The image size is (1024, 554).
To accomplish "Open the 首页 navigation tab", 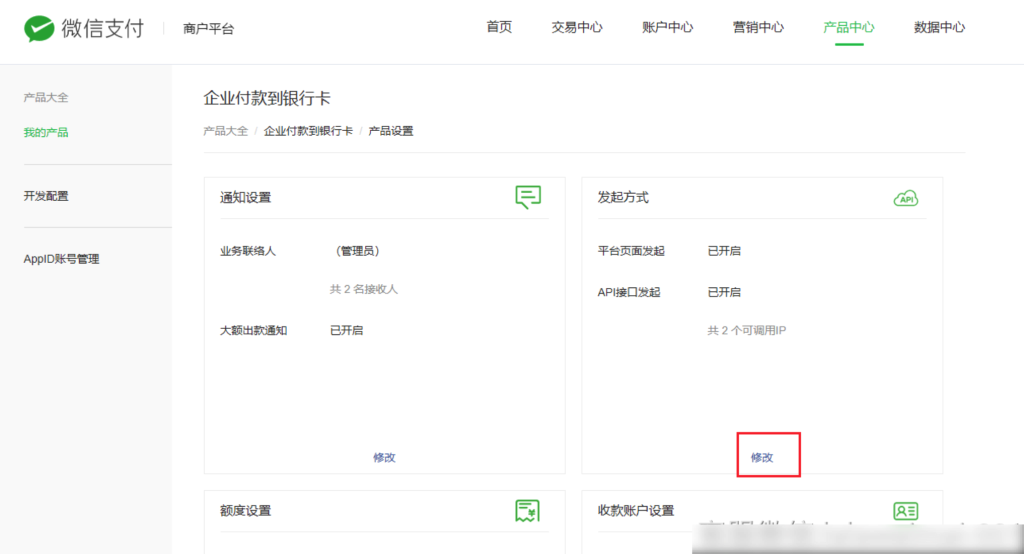I will 499,27.
